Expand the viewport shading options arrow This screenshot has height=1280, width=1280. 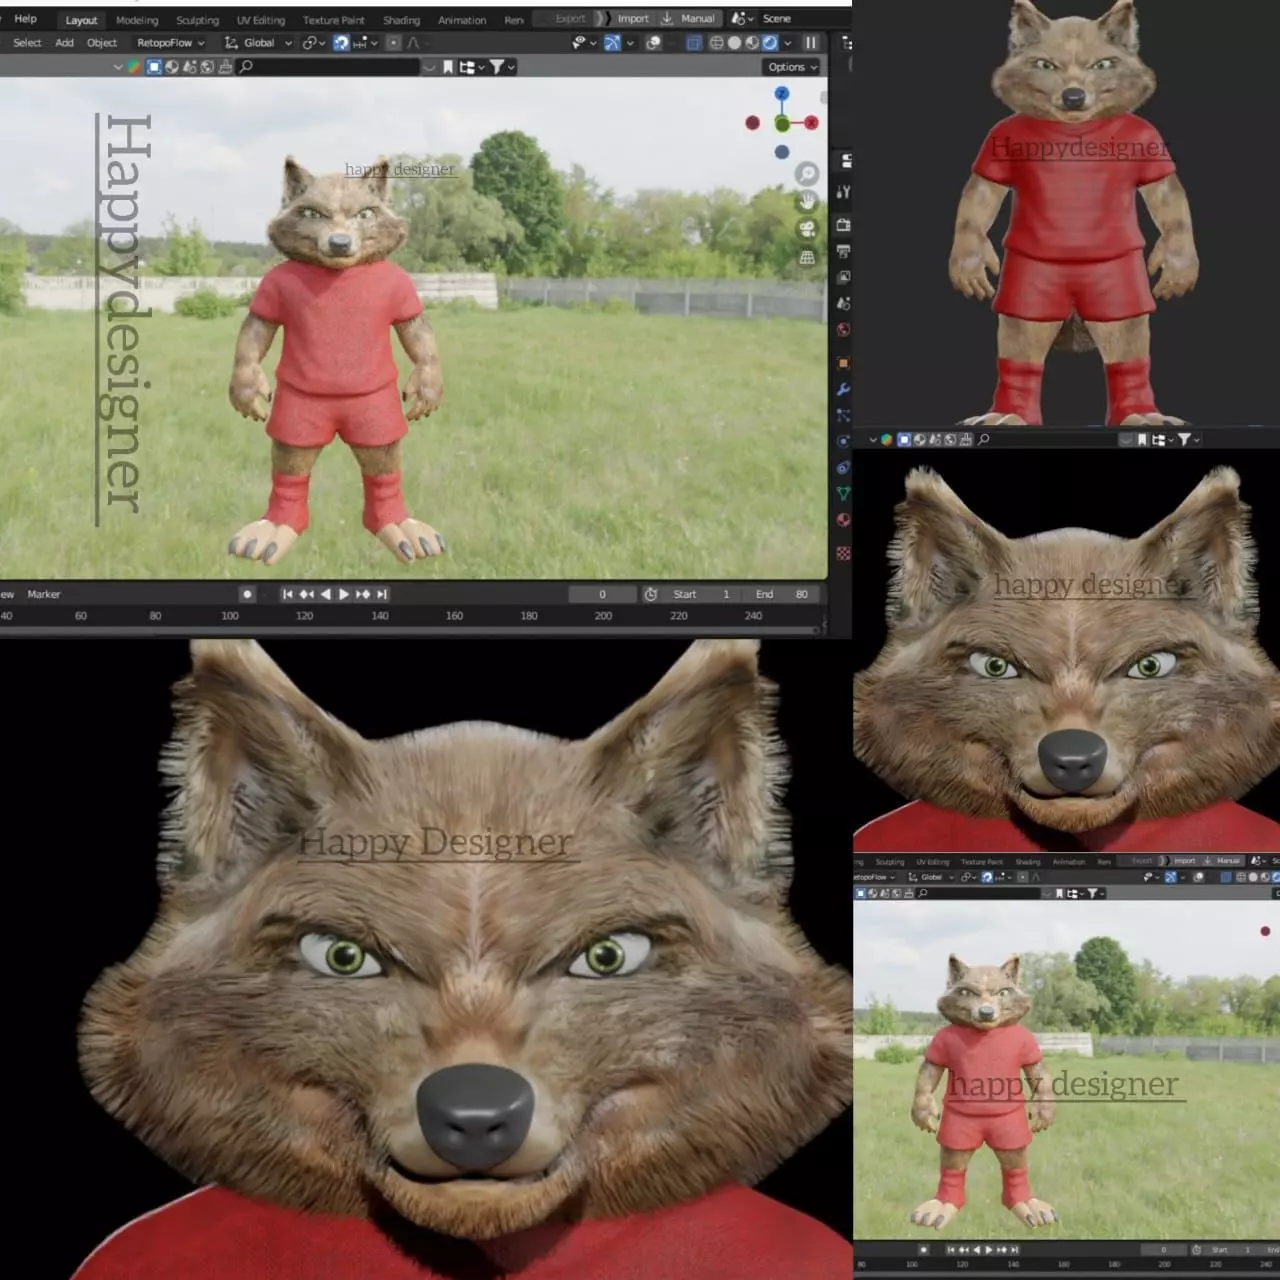pos(788,43)
